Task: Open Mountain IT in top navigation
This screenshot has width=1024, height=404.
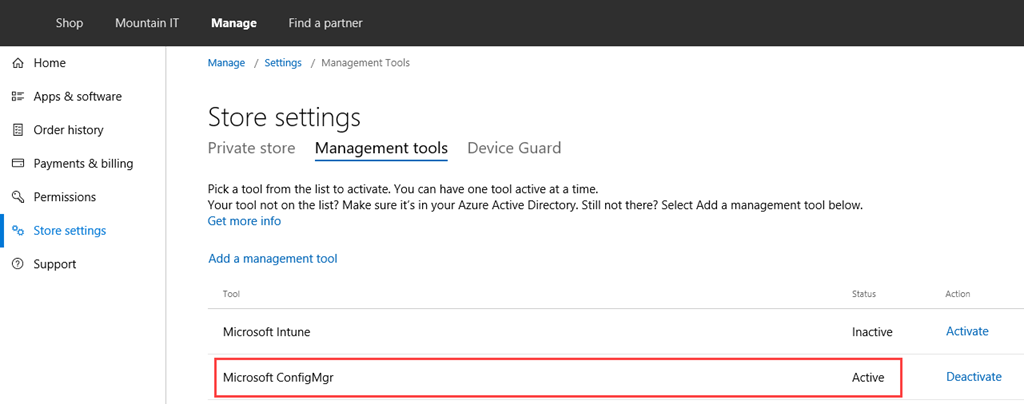Action: [x=147, y=23]
